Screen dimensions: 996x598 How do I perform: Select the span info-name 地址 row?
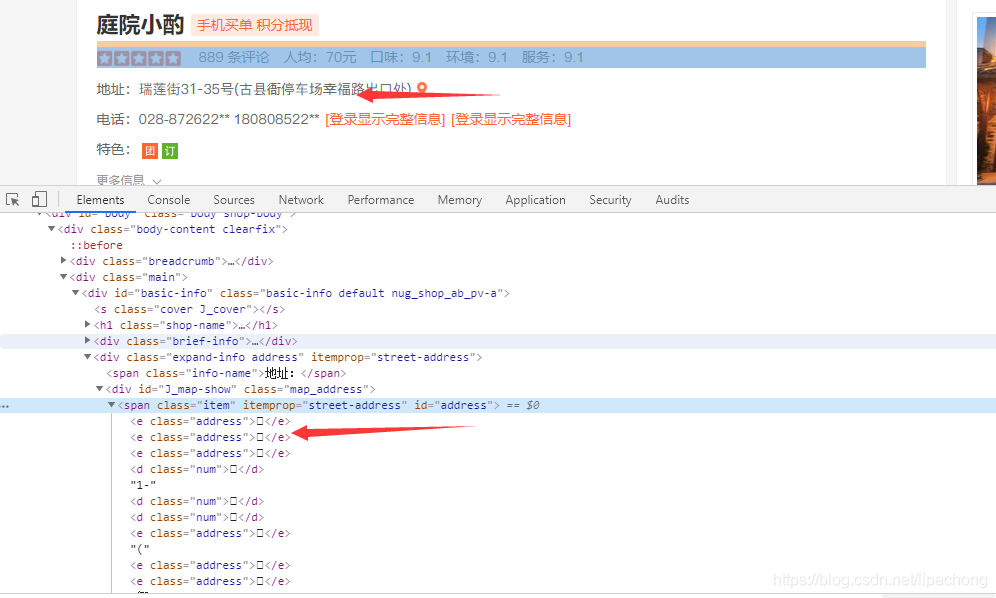227,373
